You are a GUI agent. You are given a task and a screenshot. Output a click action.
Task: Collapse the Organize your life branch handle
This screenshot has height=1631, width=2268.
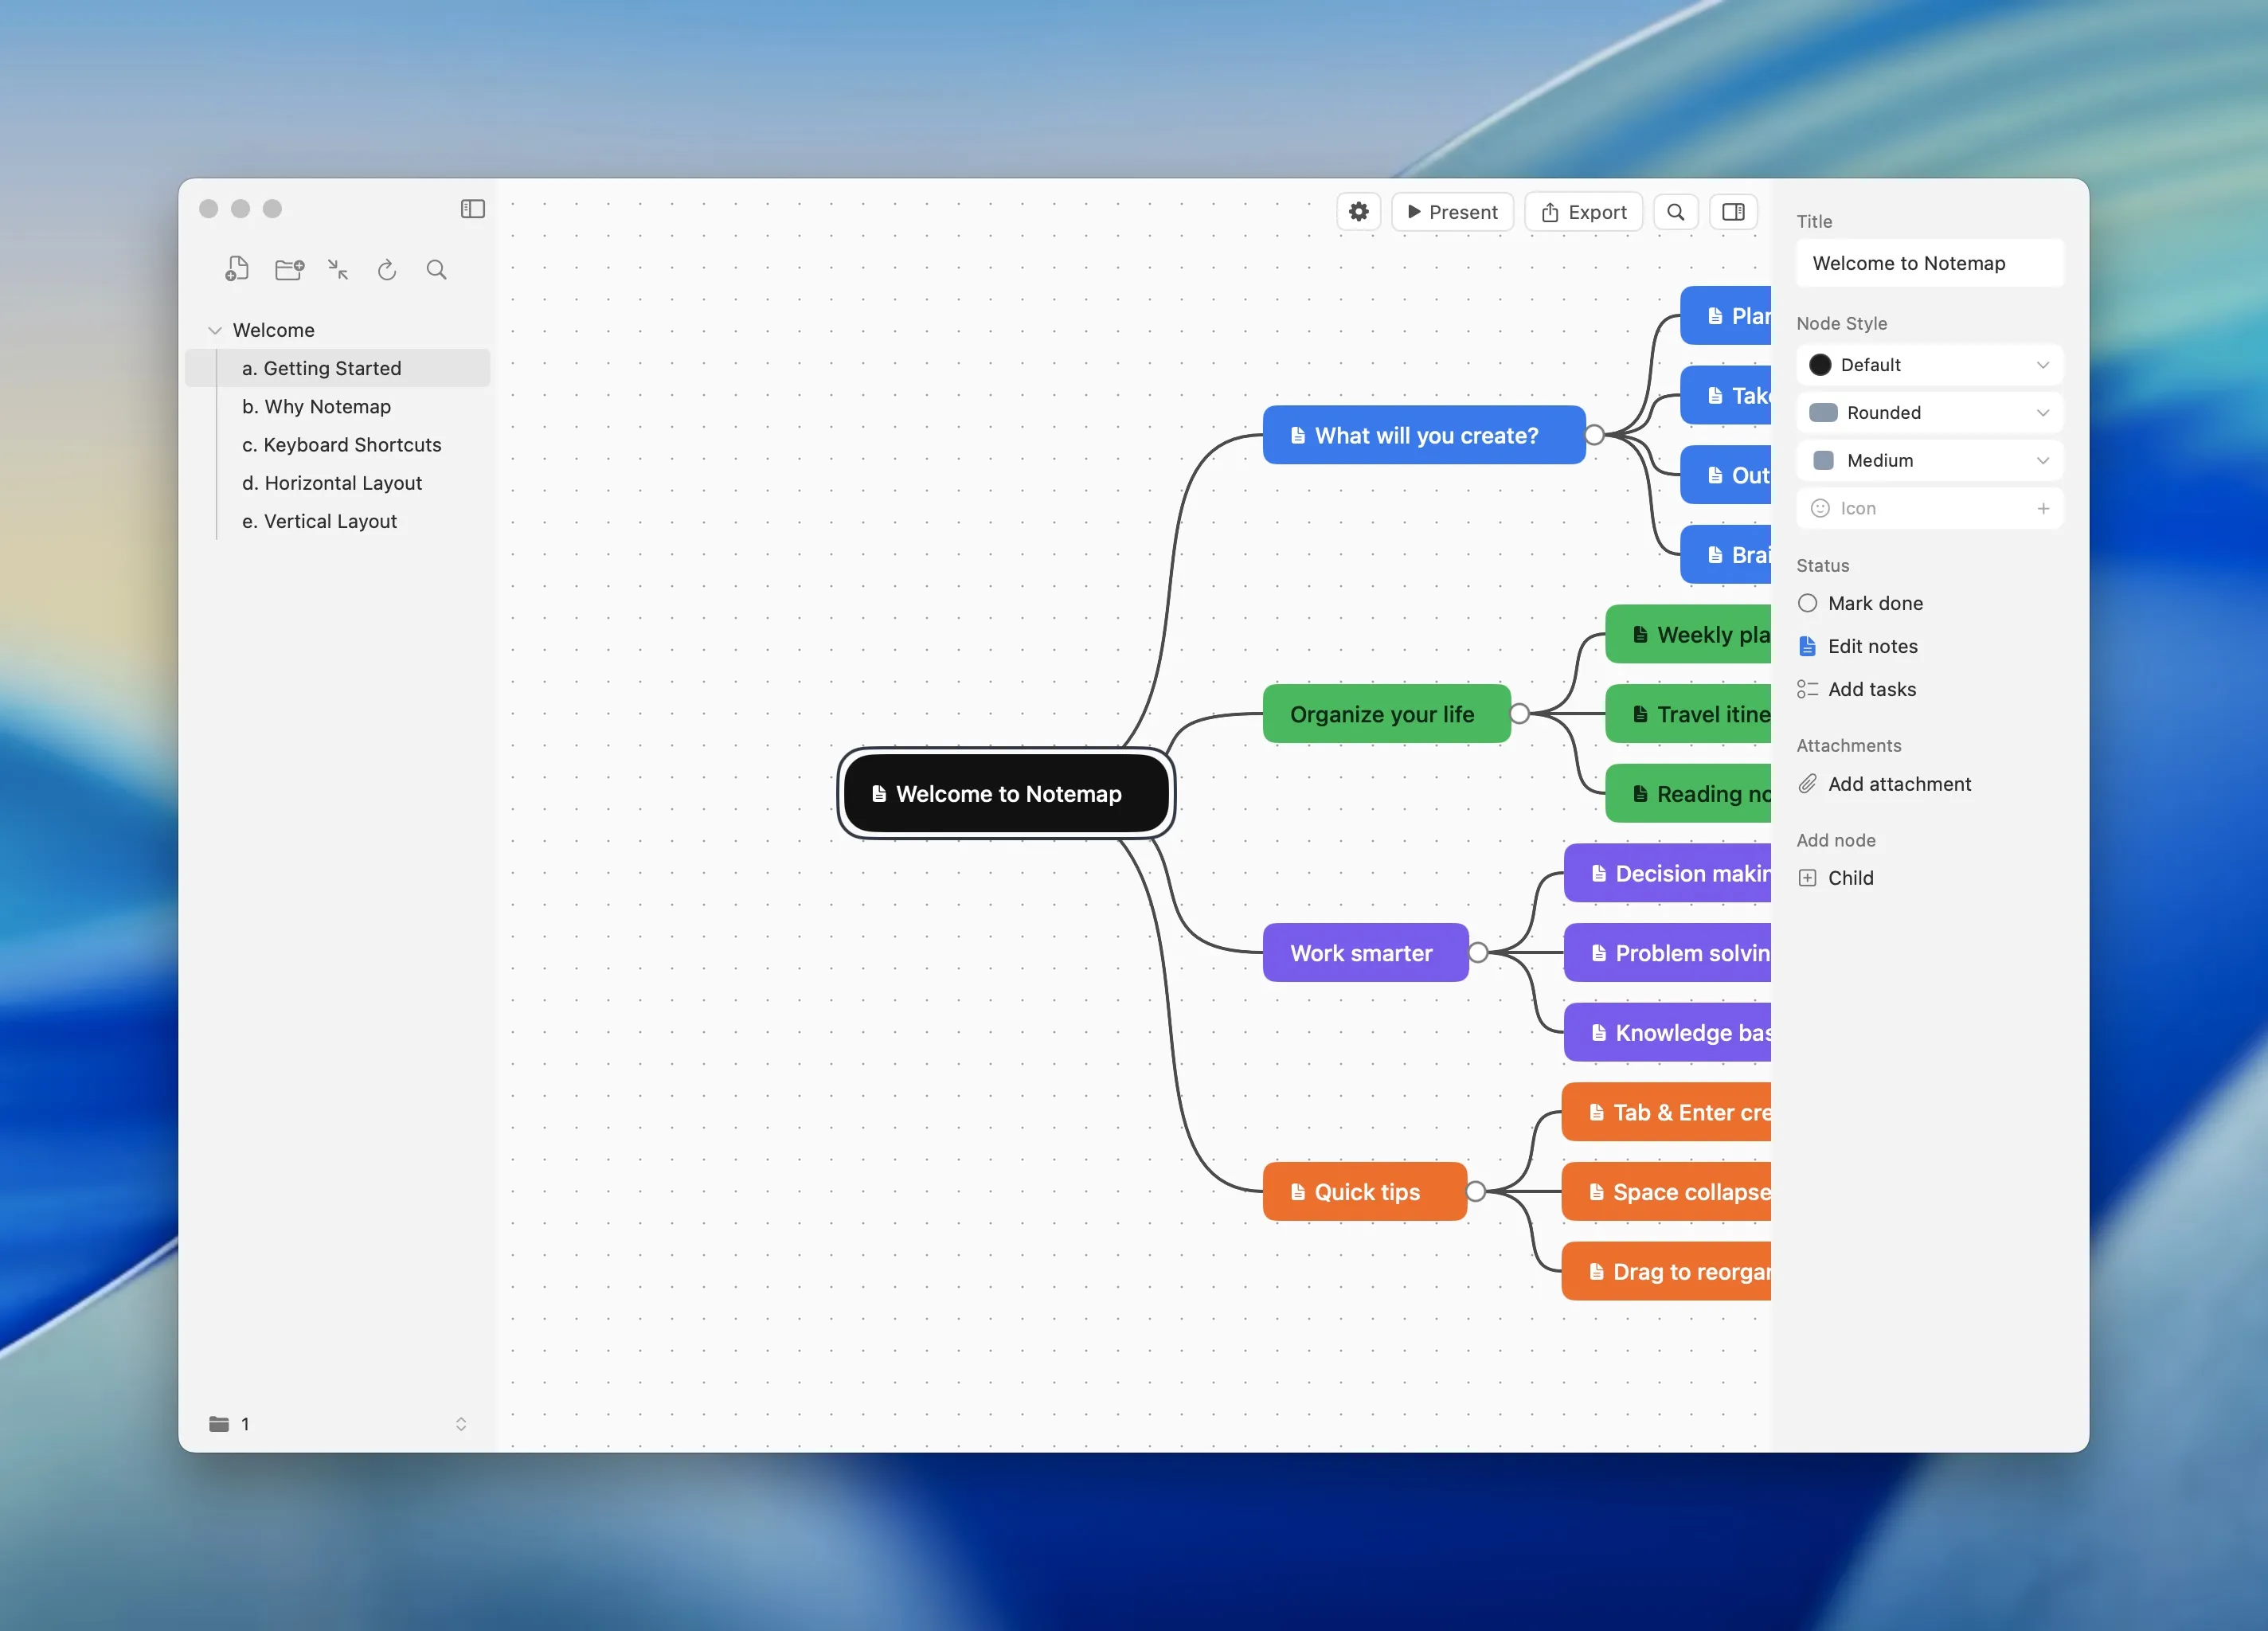point(1519,713)
